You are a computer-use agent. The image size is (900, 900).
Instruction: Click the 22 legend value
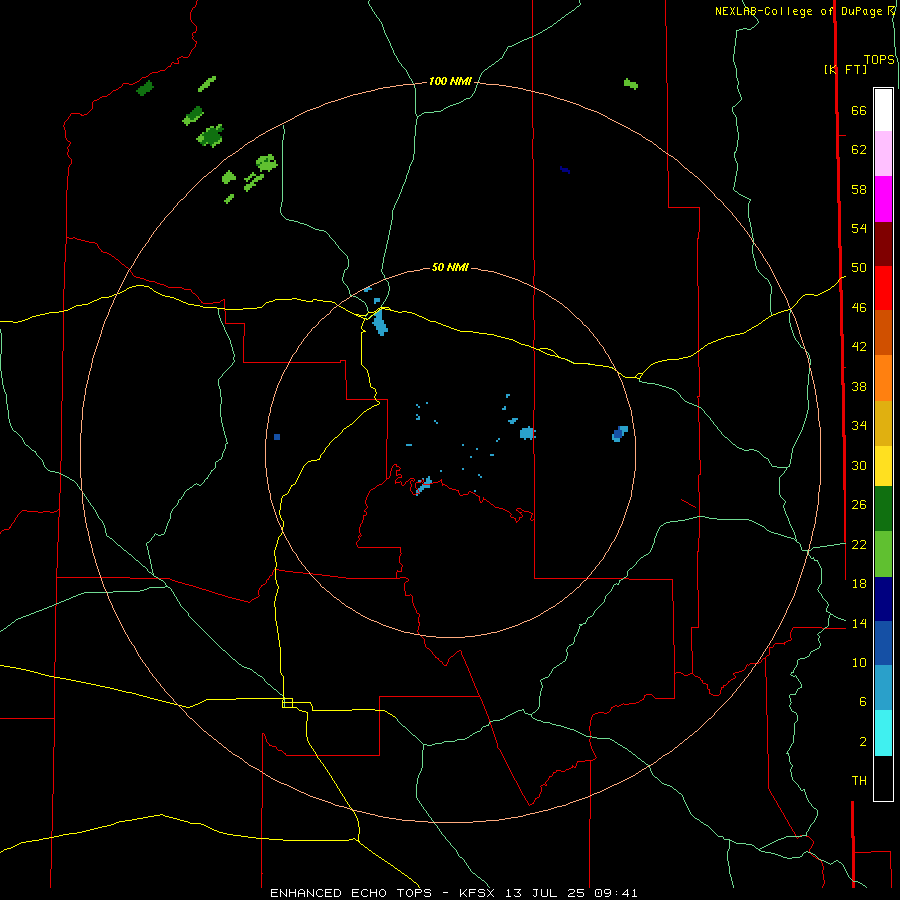859,544
